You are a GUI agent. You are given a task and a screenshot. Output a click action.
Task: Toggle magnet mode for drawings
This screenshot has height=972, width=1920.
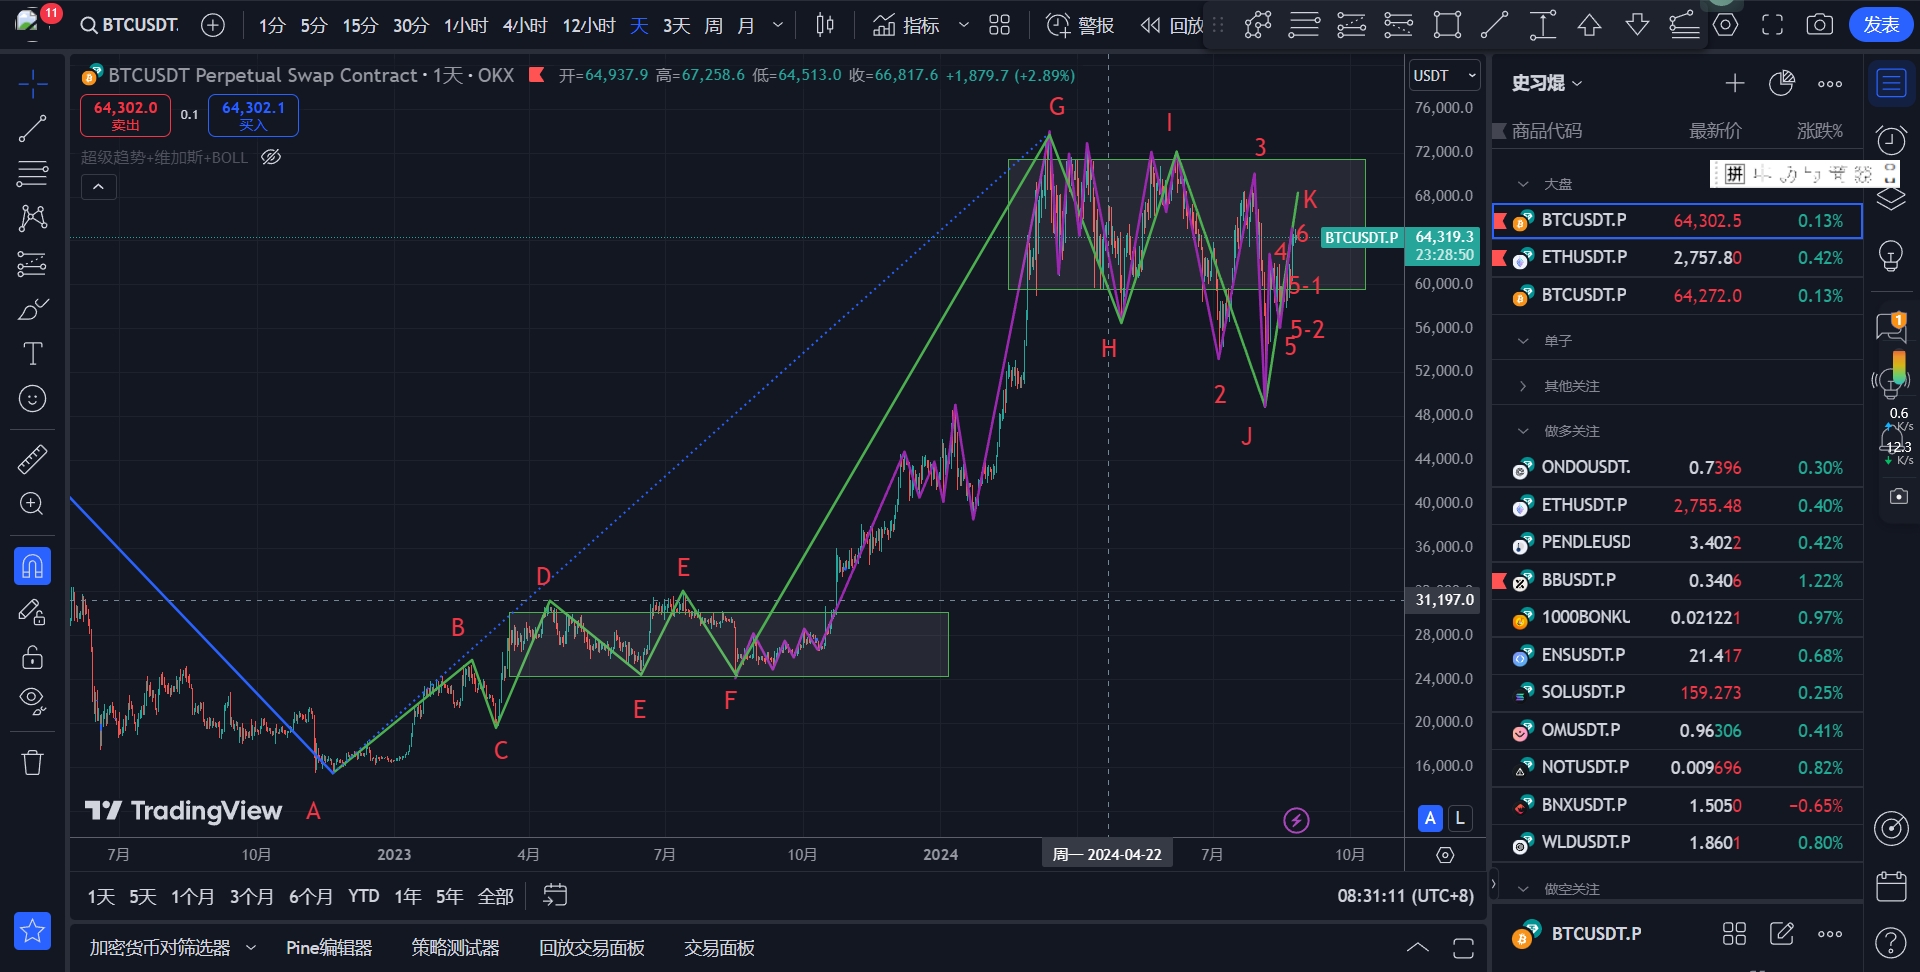coord(32,566)
